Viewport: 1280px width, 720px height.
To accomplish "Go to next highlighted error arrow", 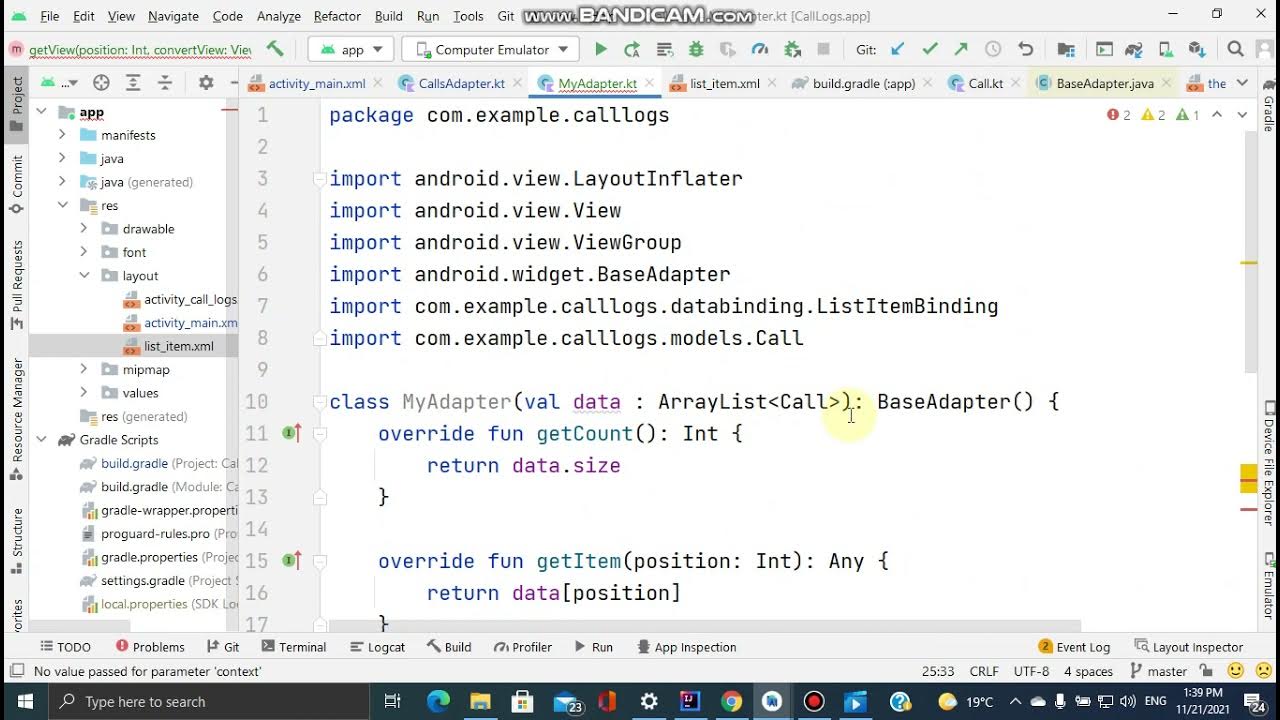I will (1242, 115).
